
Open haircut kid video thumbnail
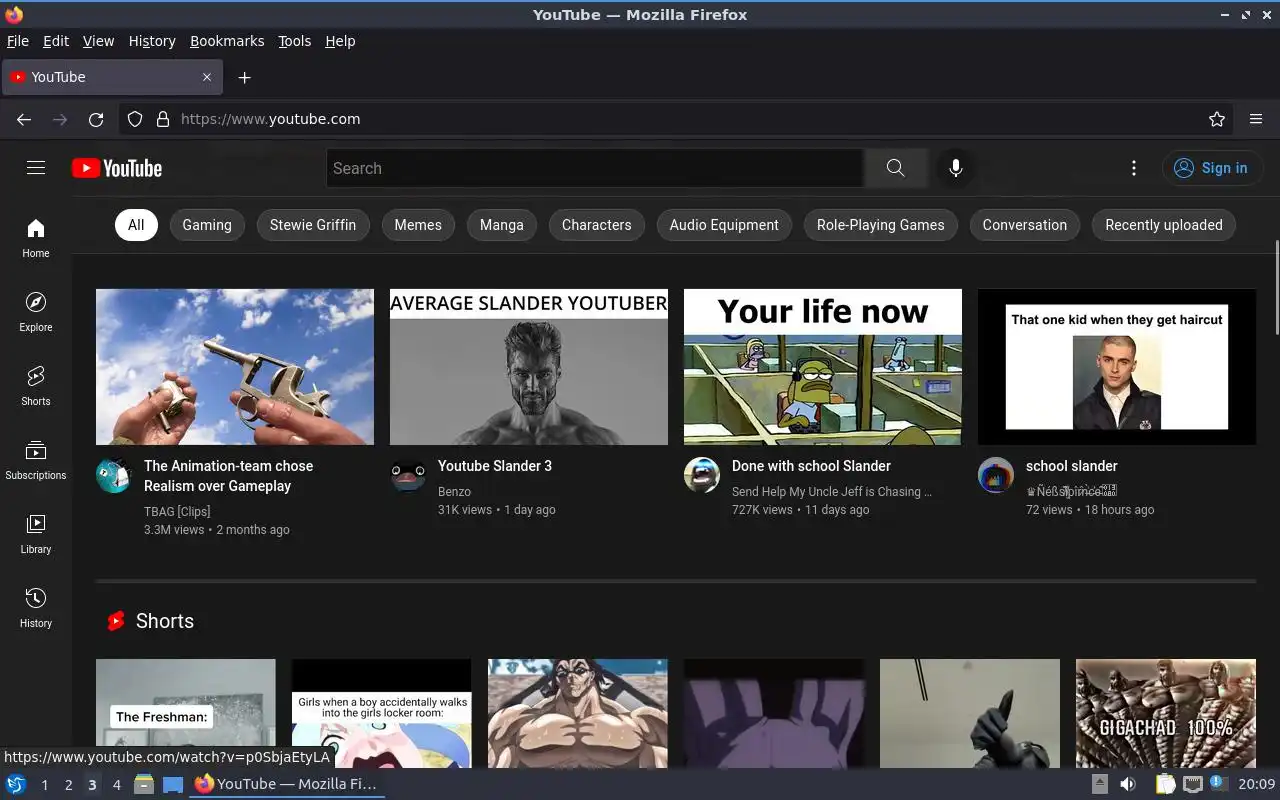(x=1117, y=367)
